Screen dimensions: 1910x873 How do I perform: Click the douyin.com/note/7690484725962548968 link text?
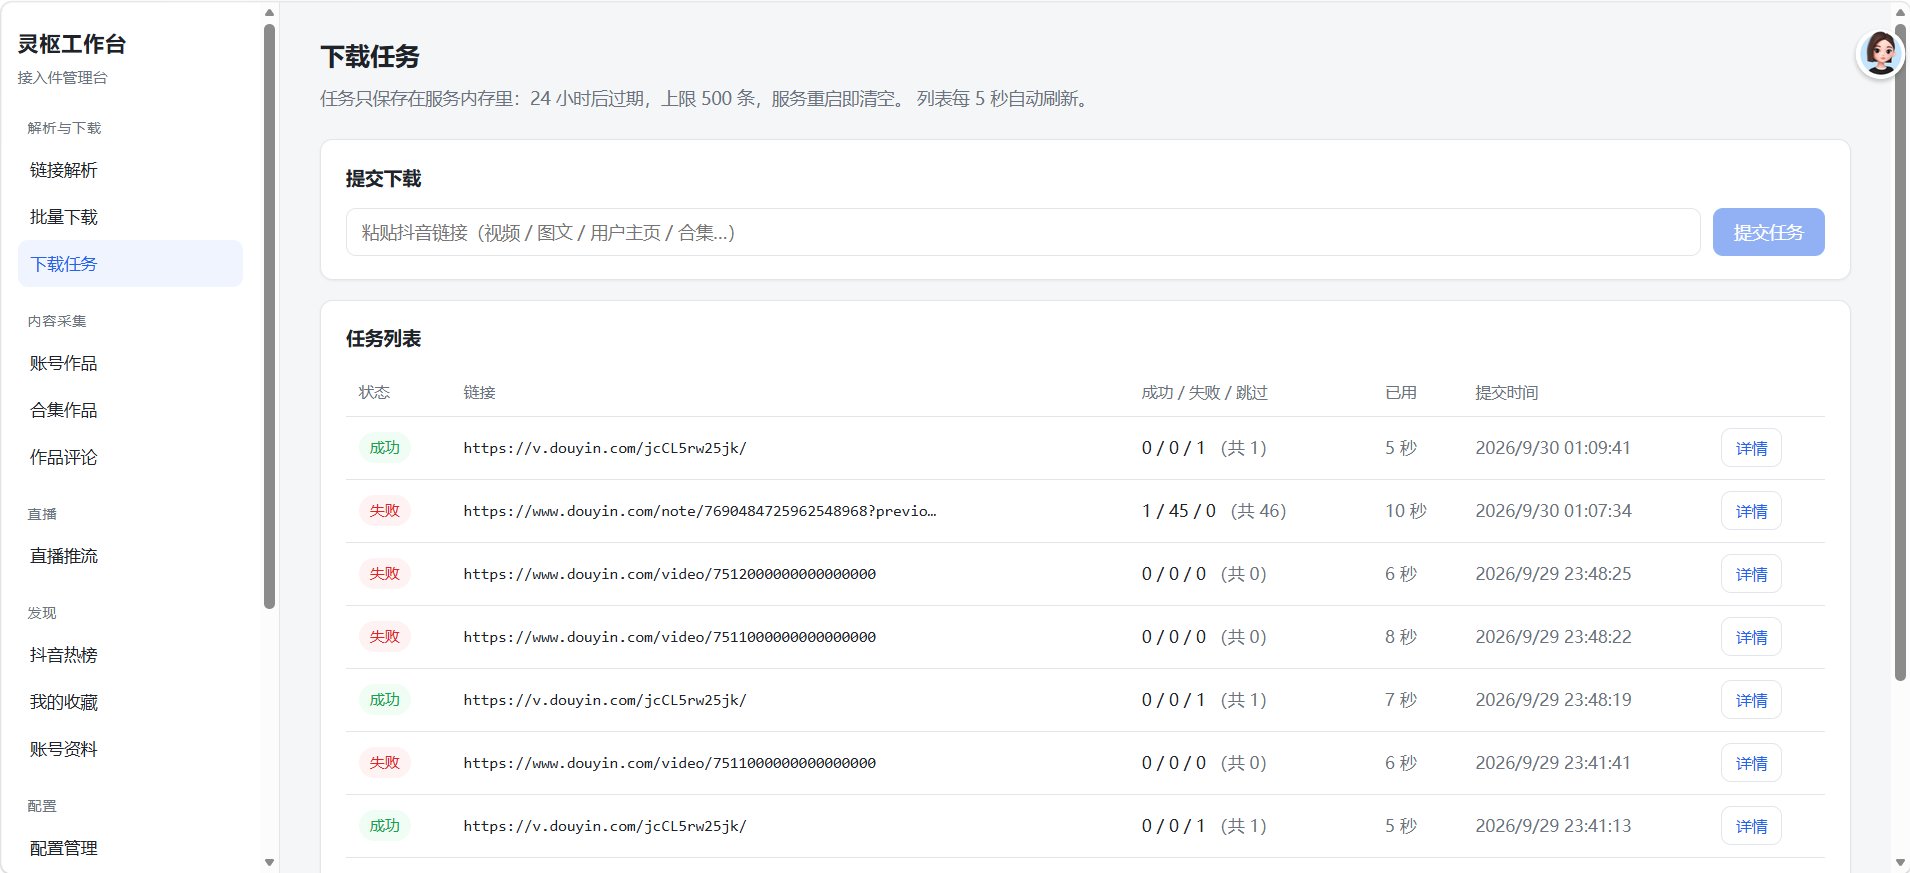[700, 511]
